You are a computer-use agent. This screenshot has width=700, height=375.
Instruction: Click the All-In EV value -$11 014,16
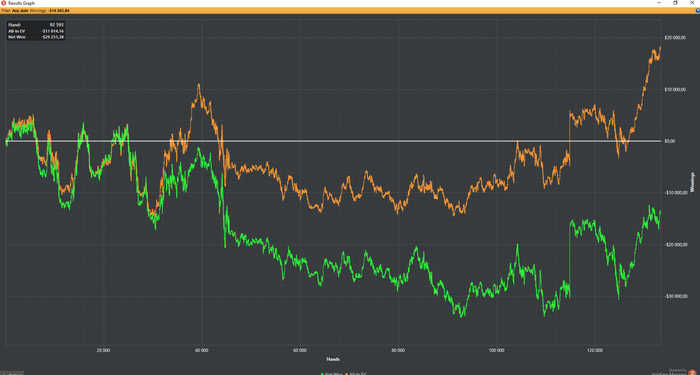pyautogui.click(x=53, y=31)
